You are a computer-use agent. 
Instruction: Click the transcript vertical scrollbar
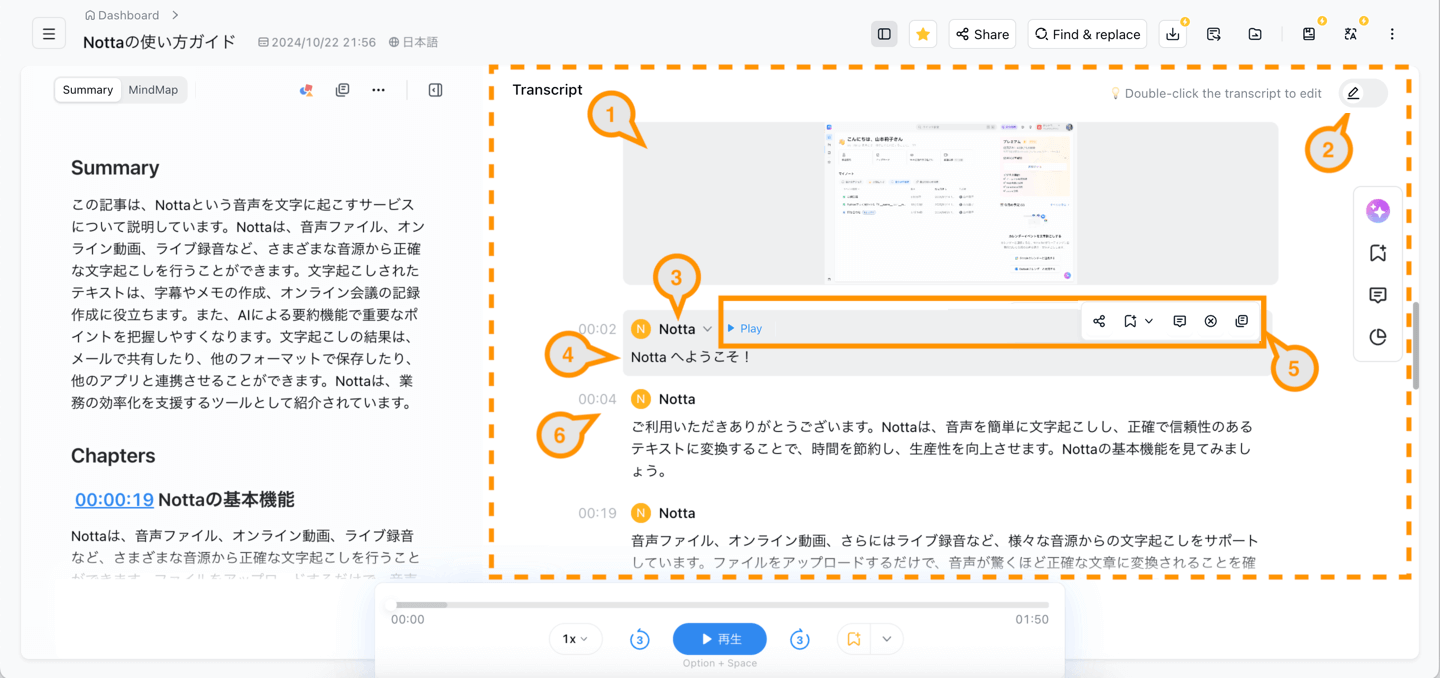(1415, 345)
